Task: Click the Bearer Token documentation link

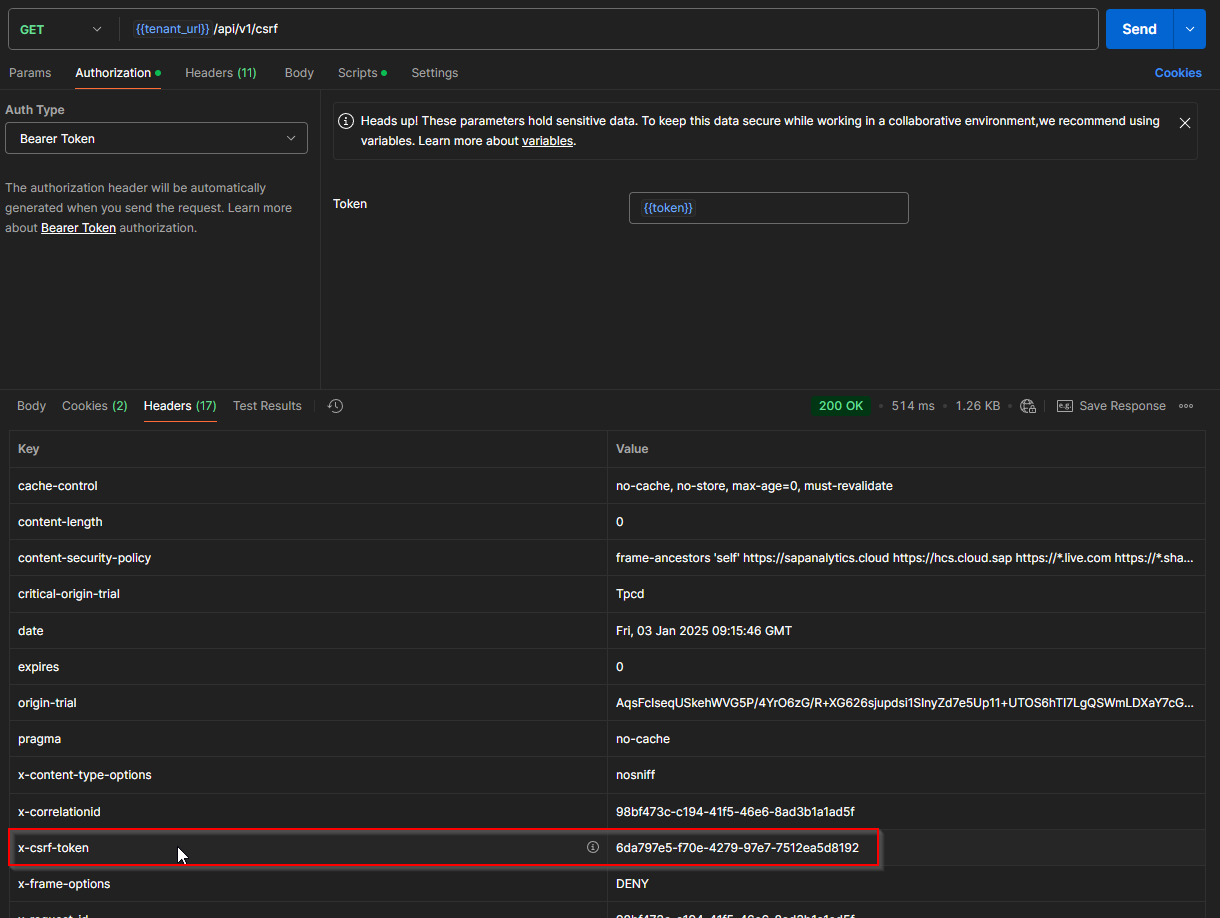Action: point(78,227)
